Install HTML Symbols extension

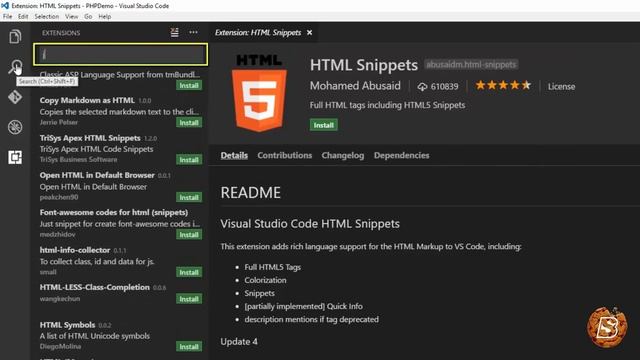click(x=189, y=347)
